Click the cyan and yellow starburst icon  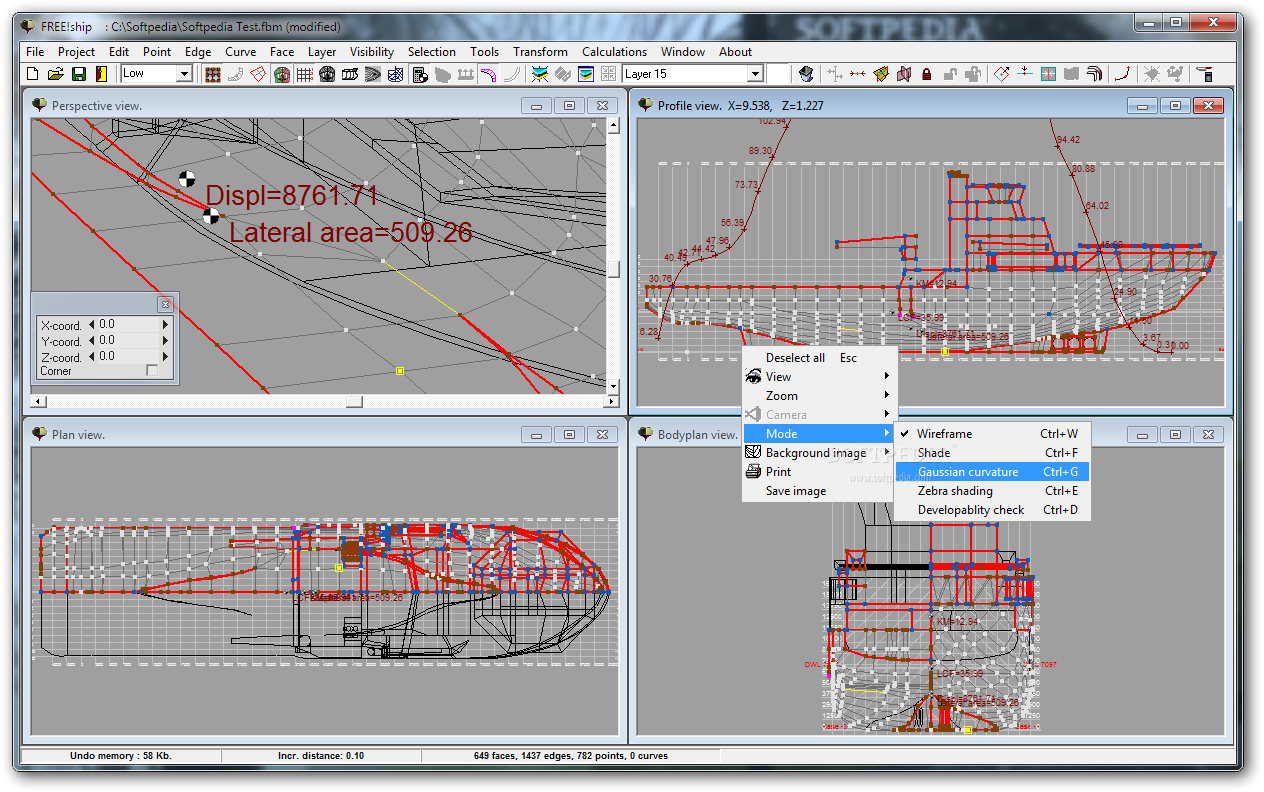tap(540, 74)
